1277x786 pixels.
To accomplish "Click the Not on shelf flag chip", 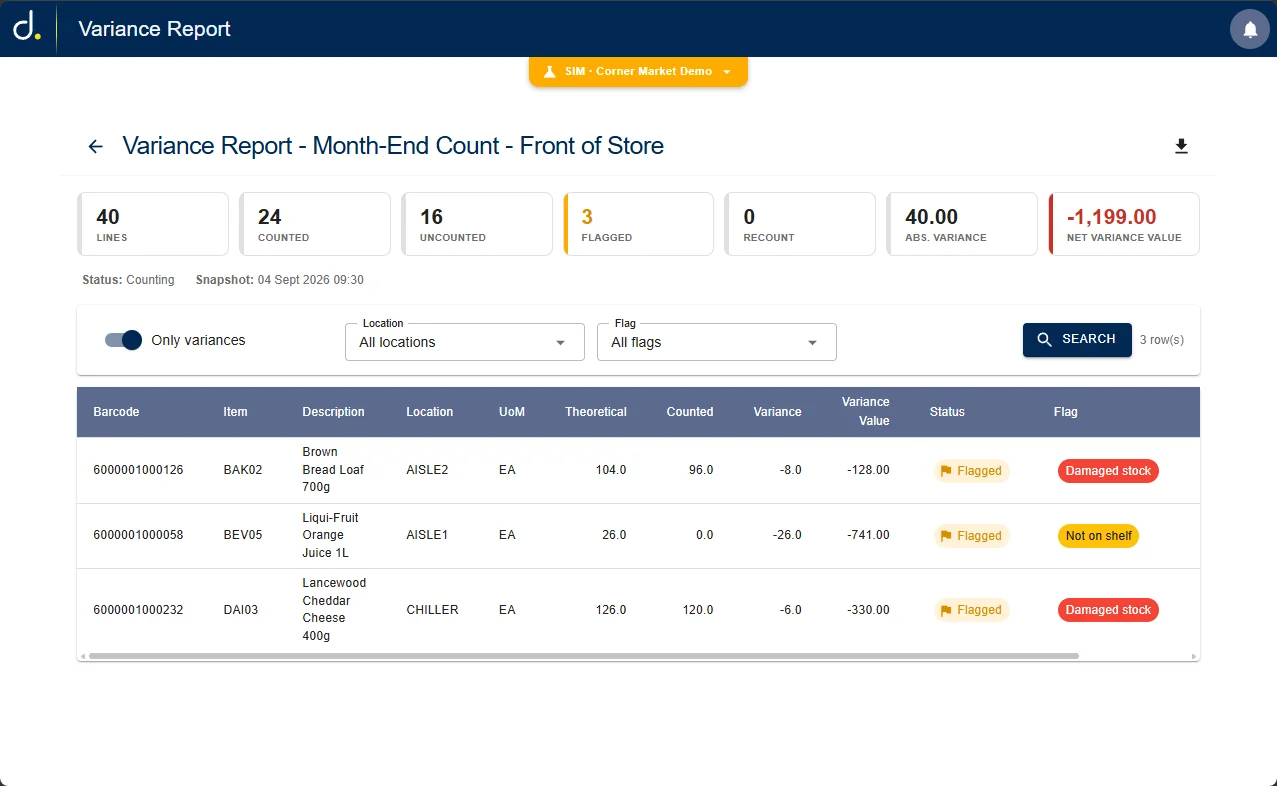I will coord(1098,536).
